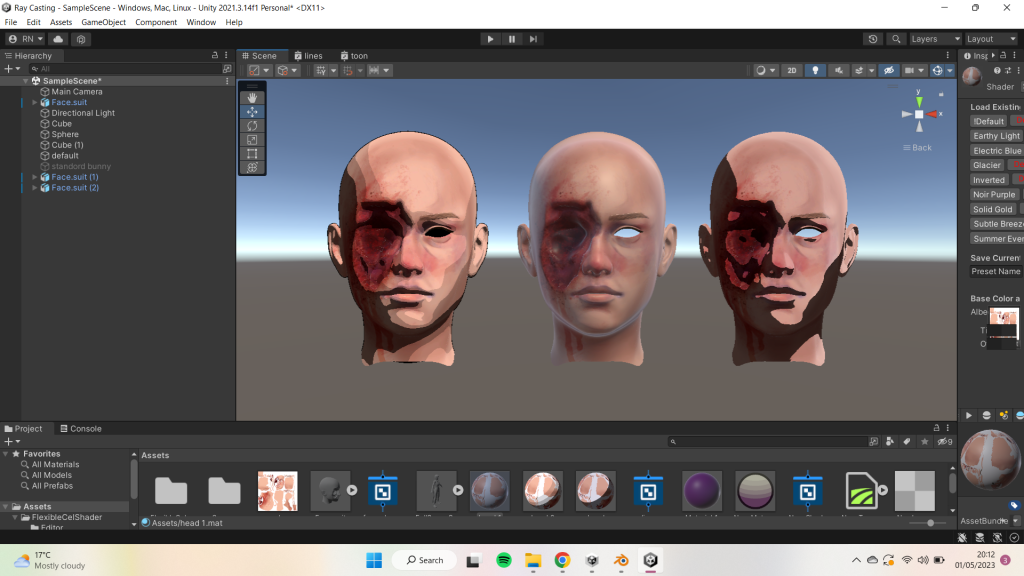Screen dimensions: 1024x576
Task: Click All Materials favorite
Action: tap(56, 464)
